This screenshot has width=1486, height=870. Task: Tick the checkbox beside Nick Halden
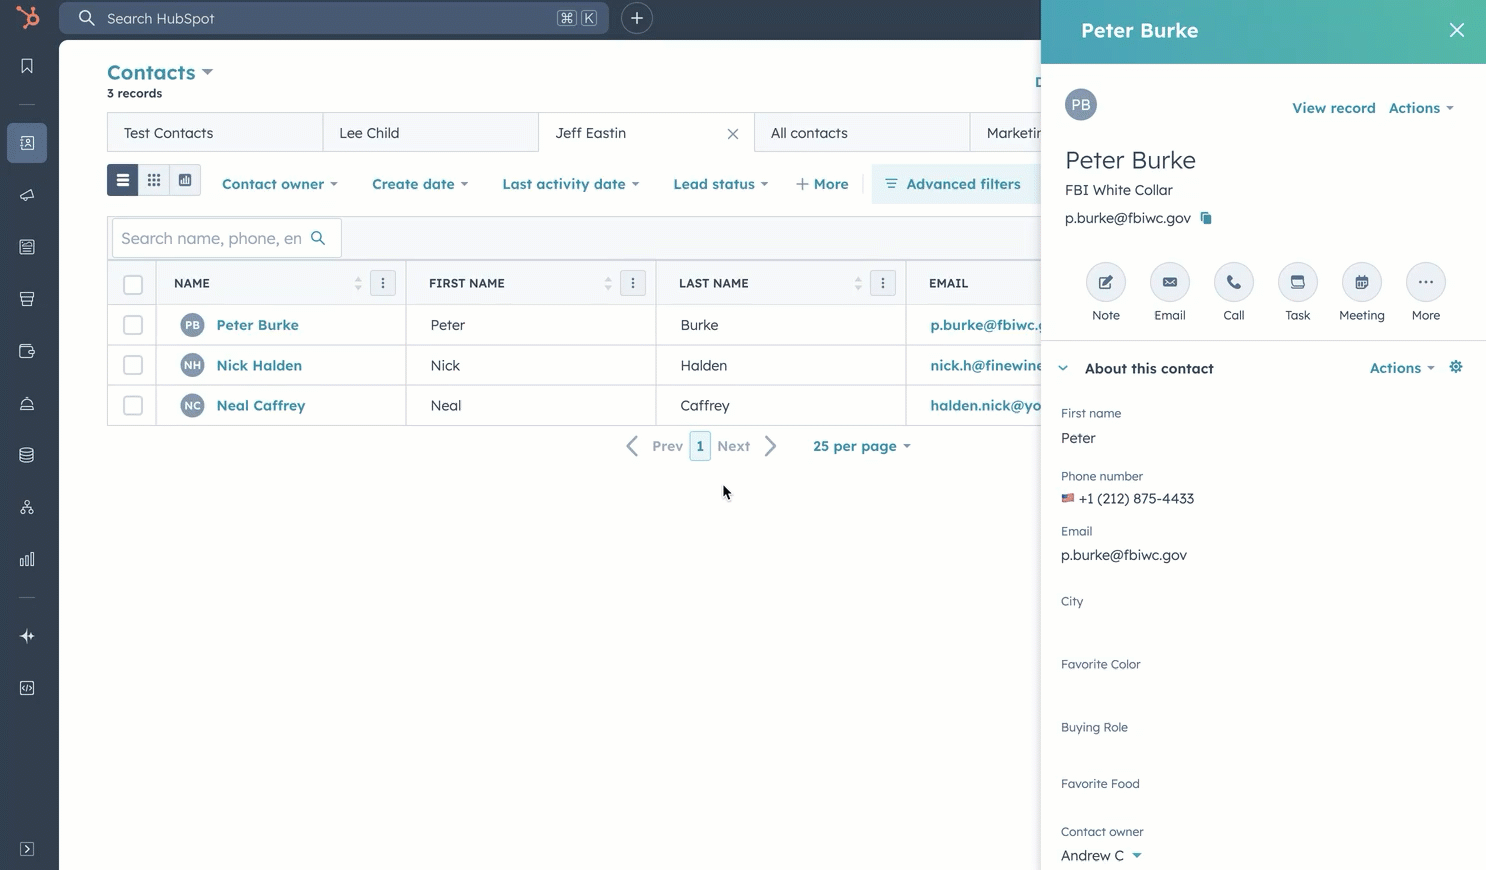(x=133, y=365)
